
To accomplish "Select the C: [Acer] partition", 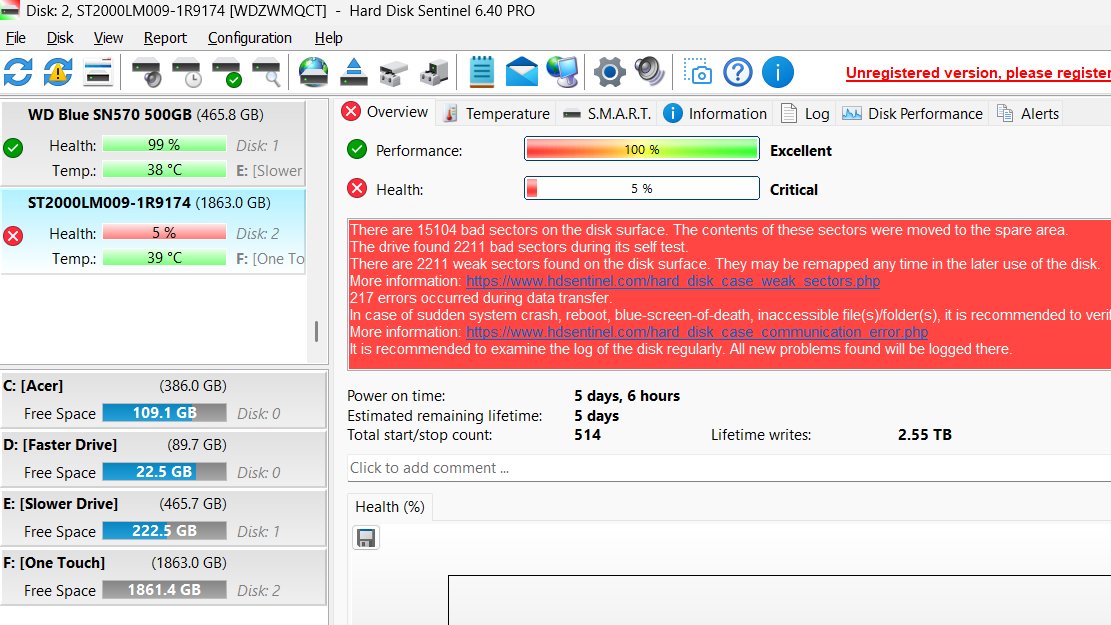I will point(164,399).
